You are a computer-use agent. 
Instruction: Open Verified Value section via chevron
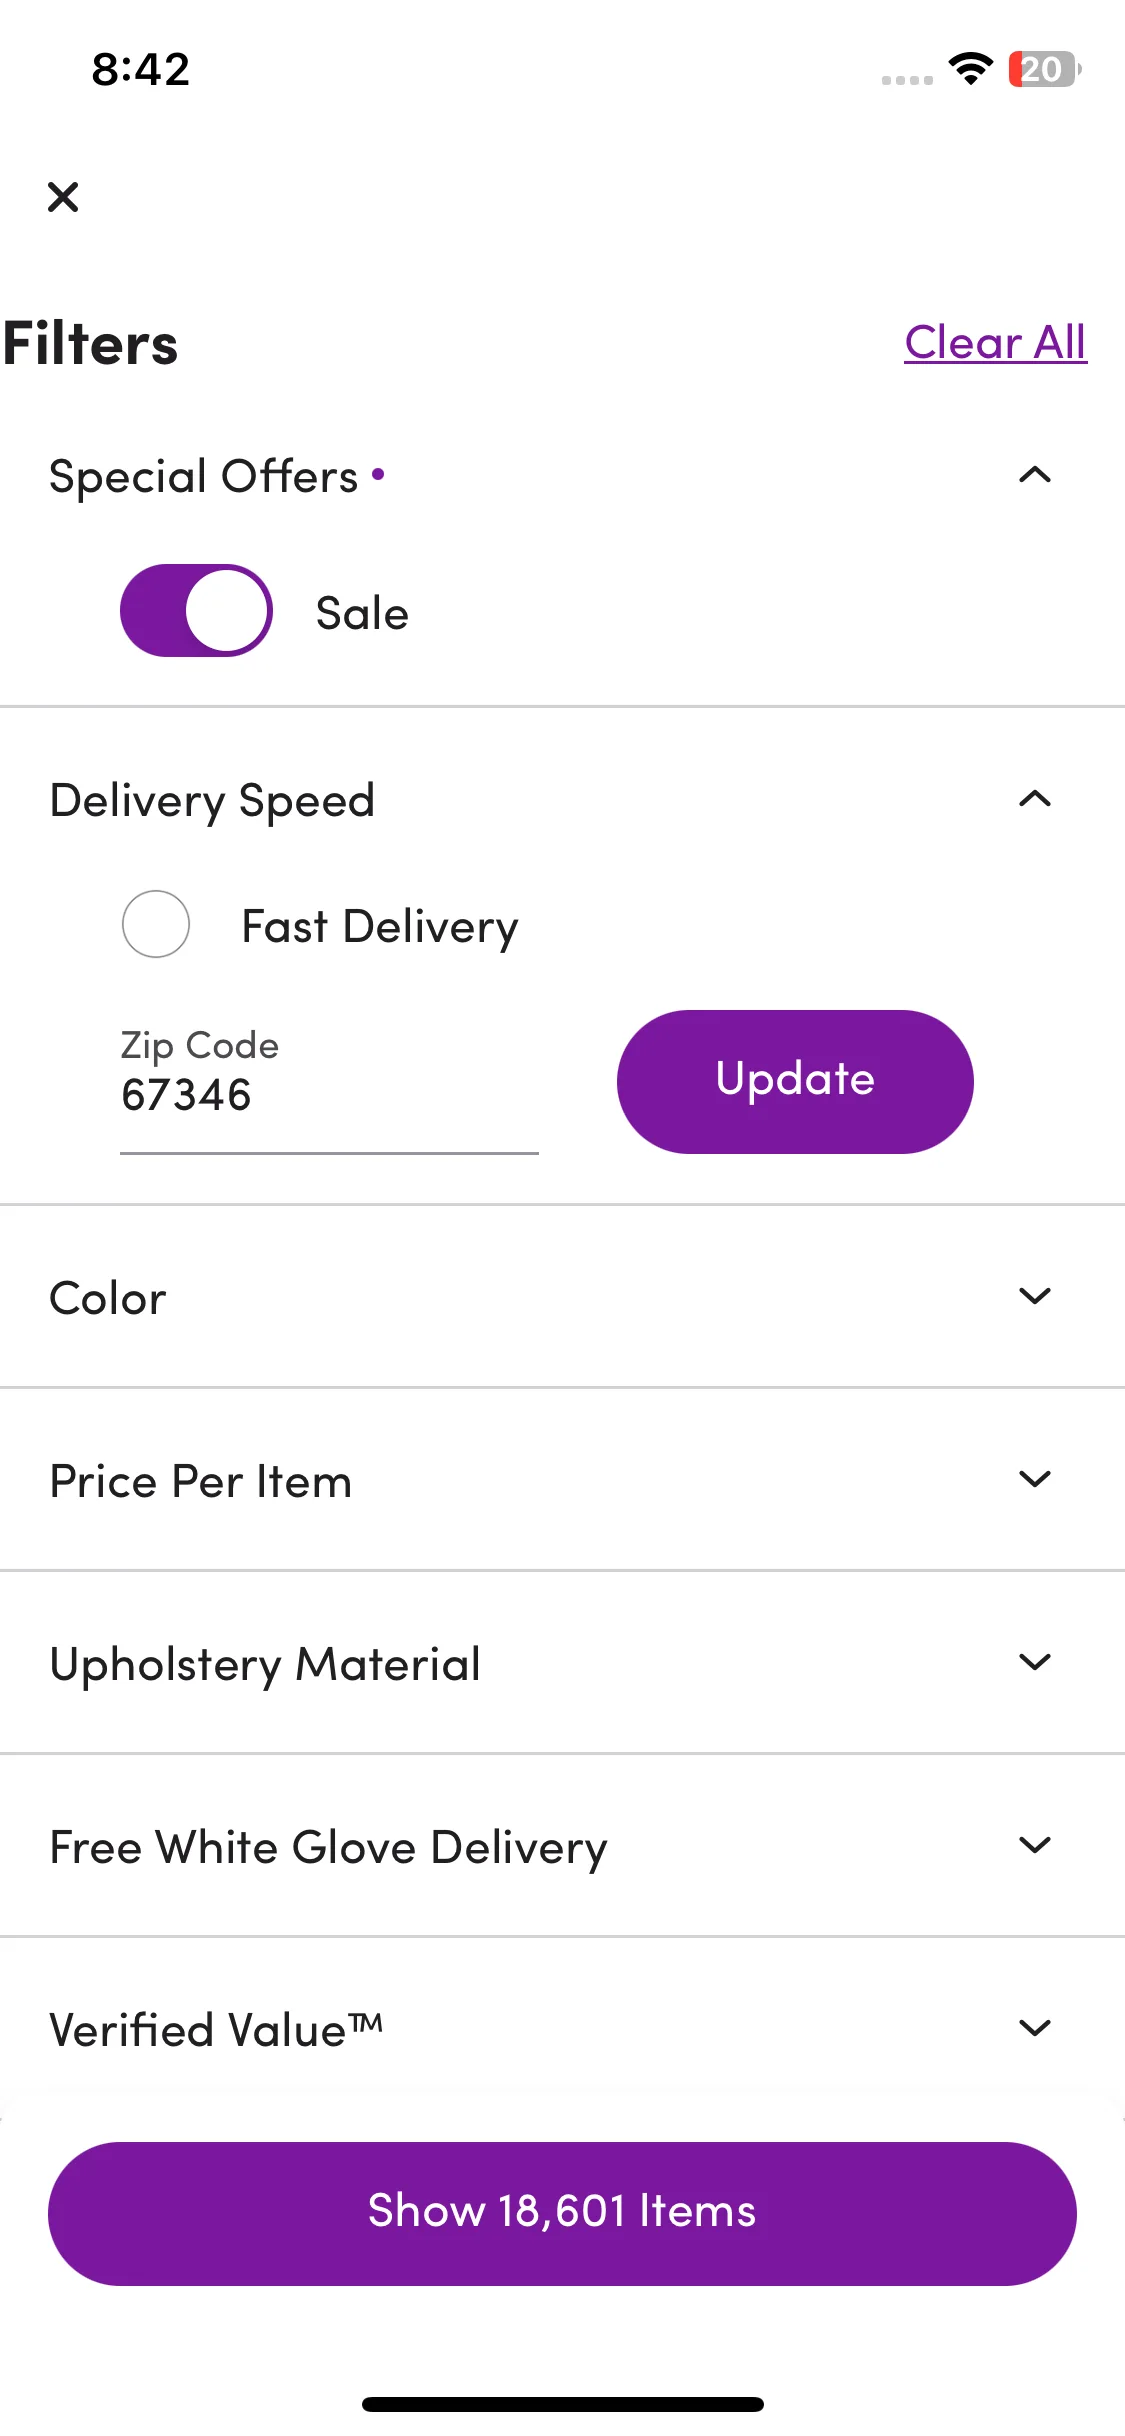tap(1035, 2028)
